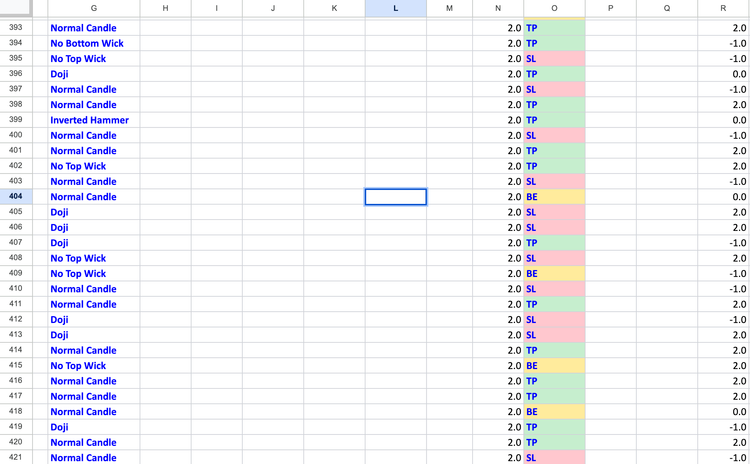Select the yellow BE cell in row 404
750x464 pixels.
554,197
